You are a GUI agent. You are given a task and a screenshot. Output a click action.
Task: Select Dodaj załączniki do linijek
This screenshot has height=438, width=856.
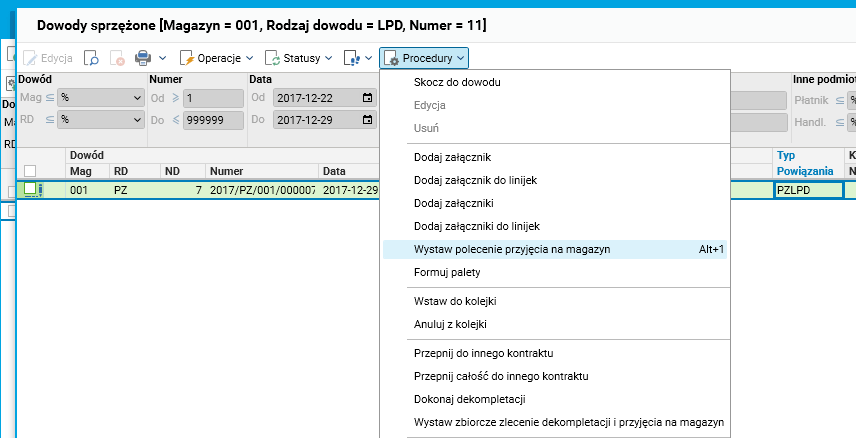click(555, 226)
